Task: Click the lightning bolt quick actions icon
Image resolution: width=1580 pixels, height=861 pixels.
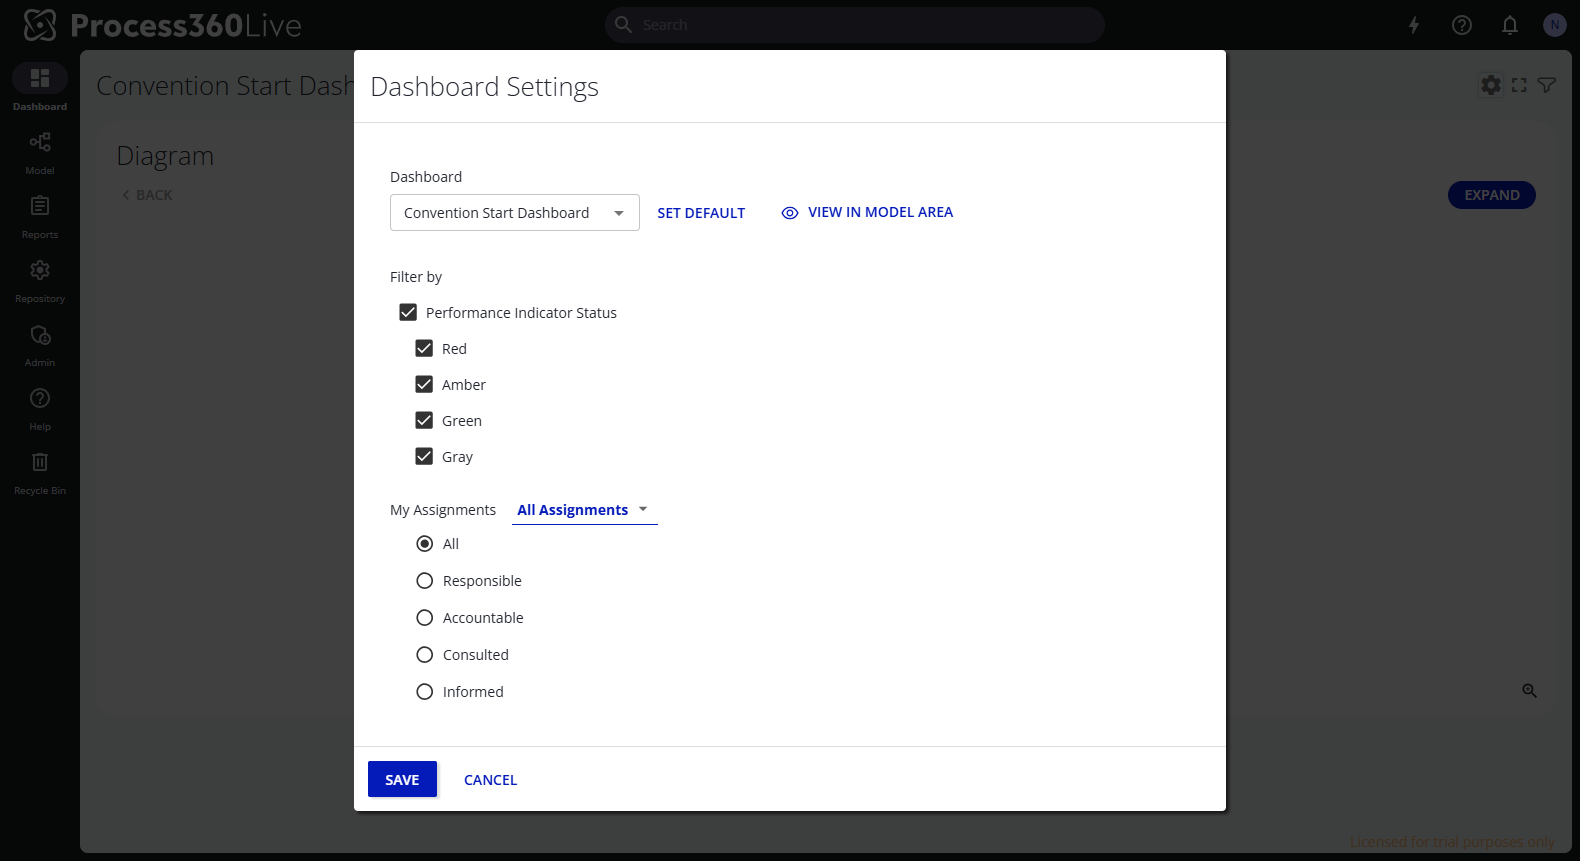Action: click(x=1414, y=25)
